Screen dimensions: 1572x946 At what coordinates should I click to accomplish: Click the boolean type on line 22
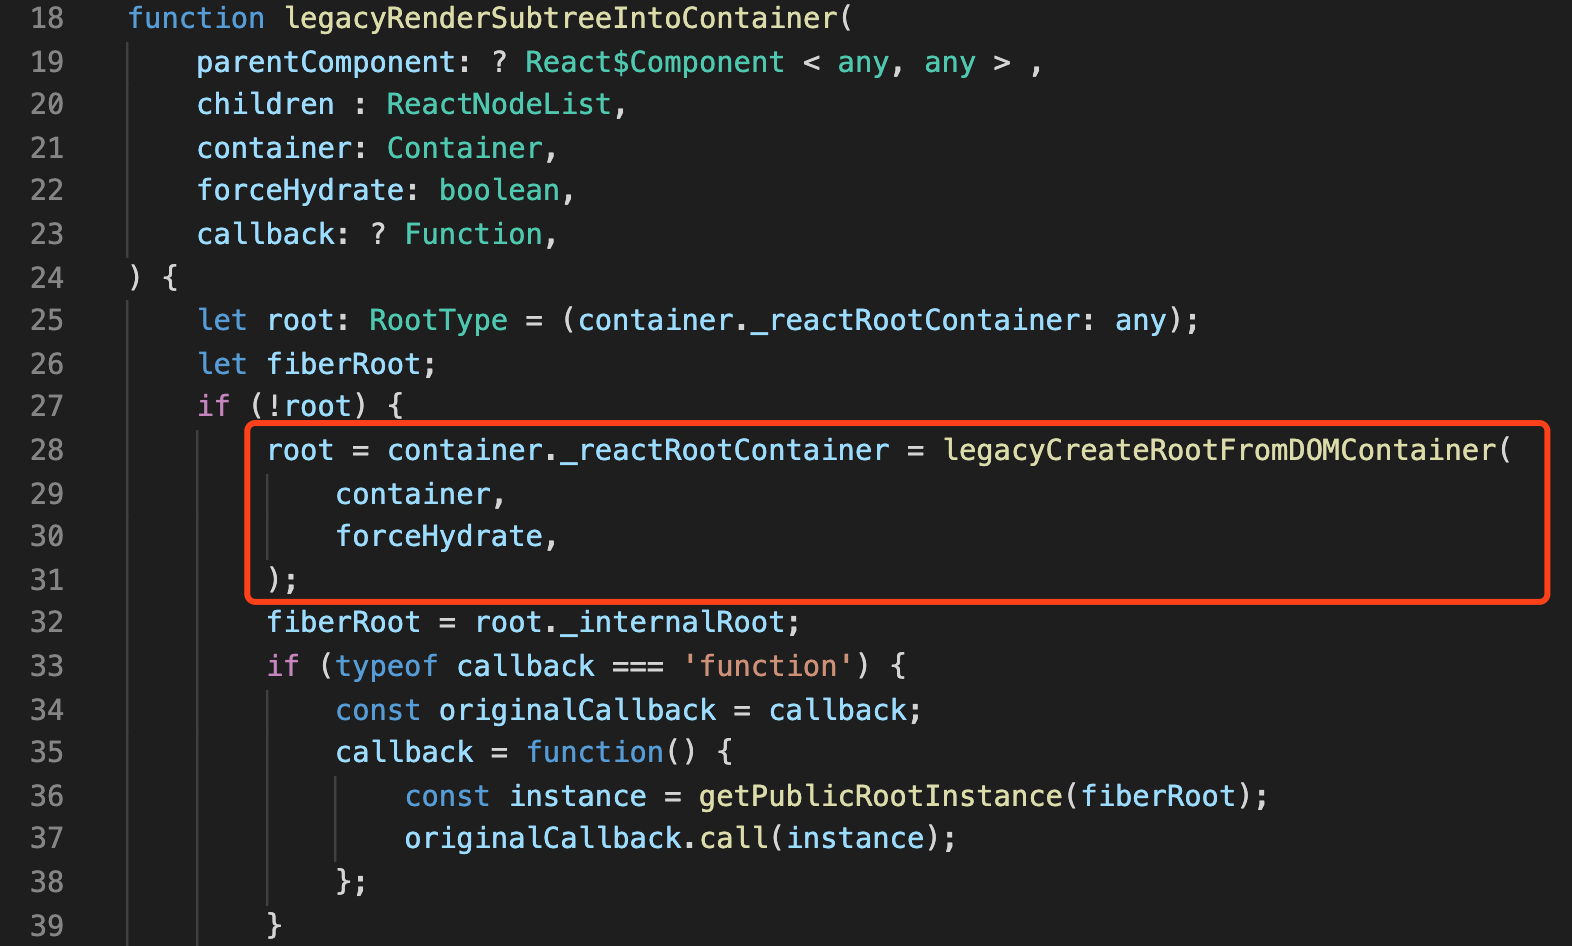pos(499,190)
